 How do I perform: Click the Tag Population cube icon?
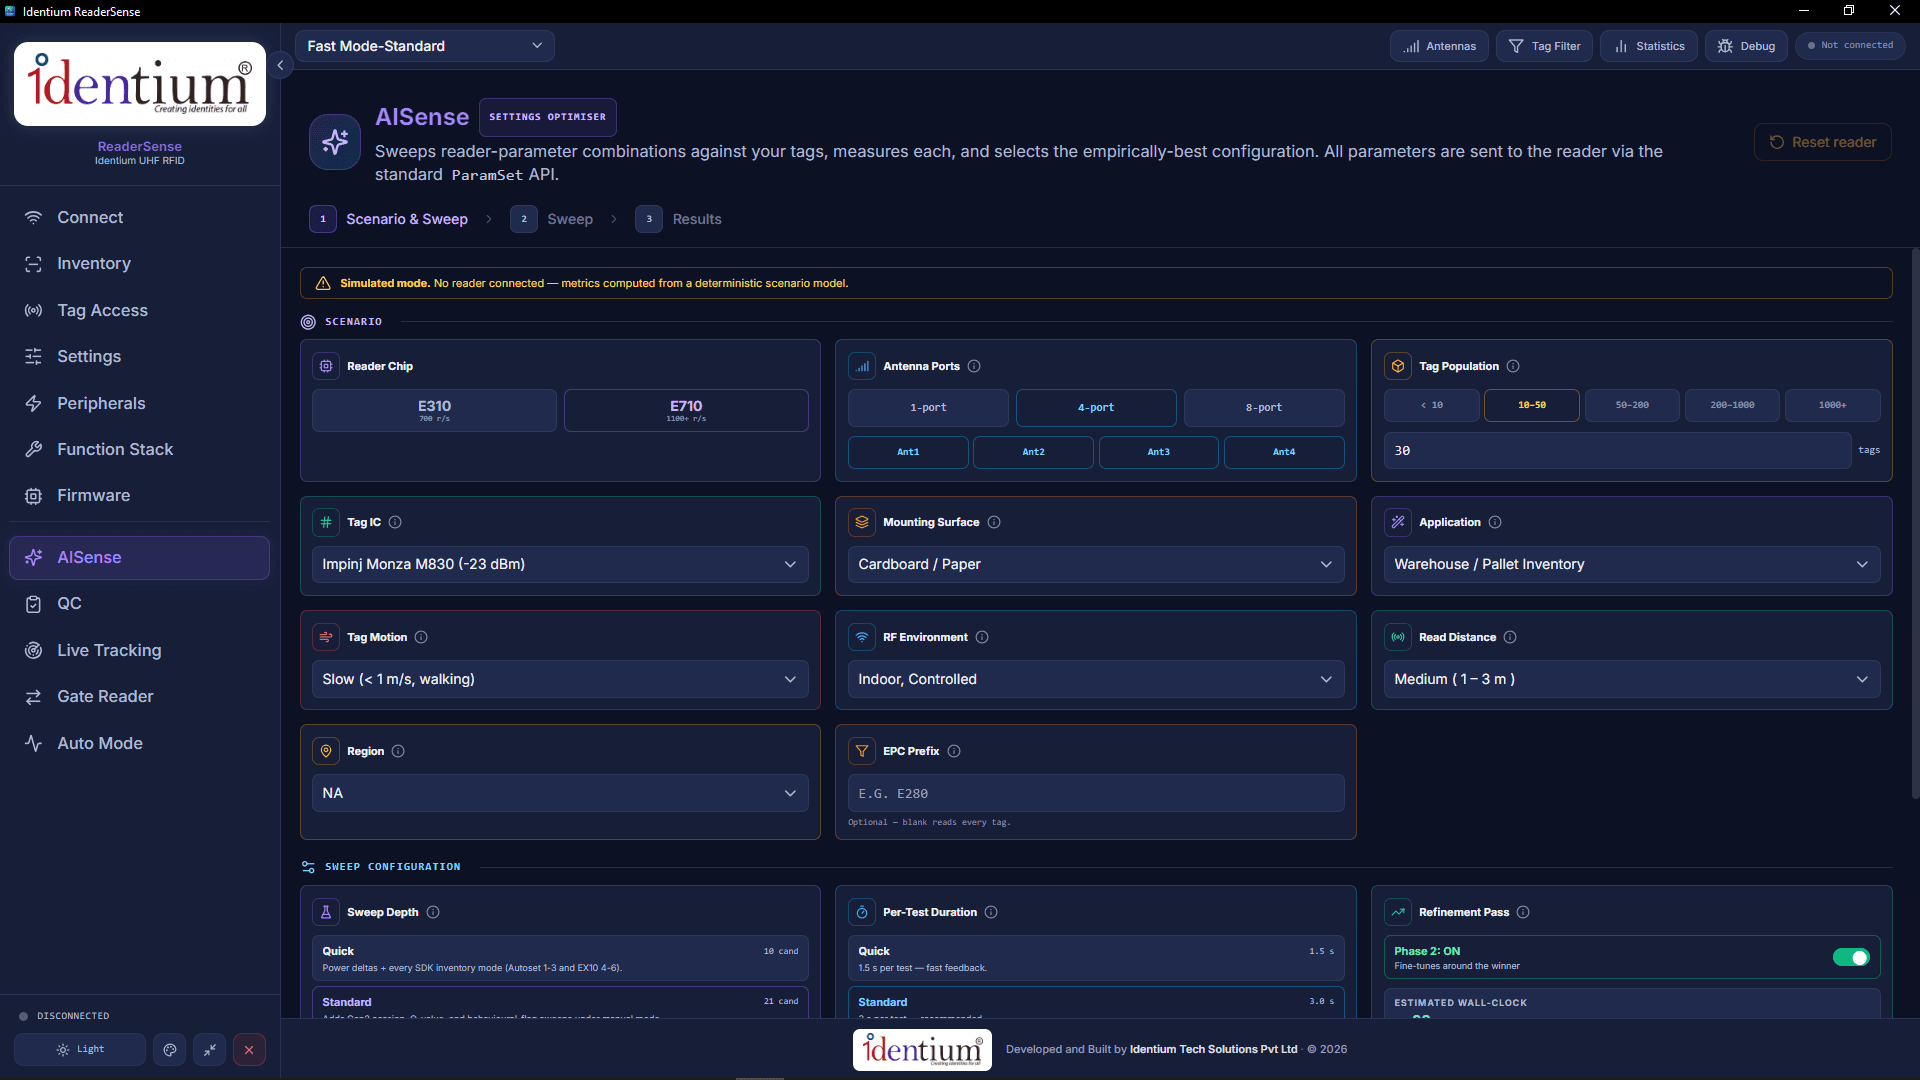click(x=1398, y=366)
